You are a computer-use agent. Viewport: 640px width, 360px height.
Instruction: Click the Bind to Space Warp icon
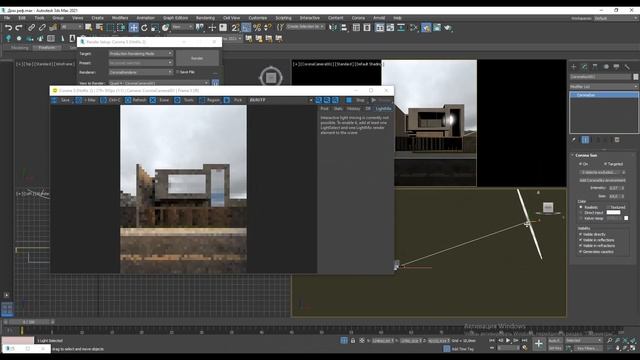click(53, 27)
